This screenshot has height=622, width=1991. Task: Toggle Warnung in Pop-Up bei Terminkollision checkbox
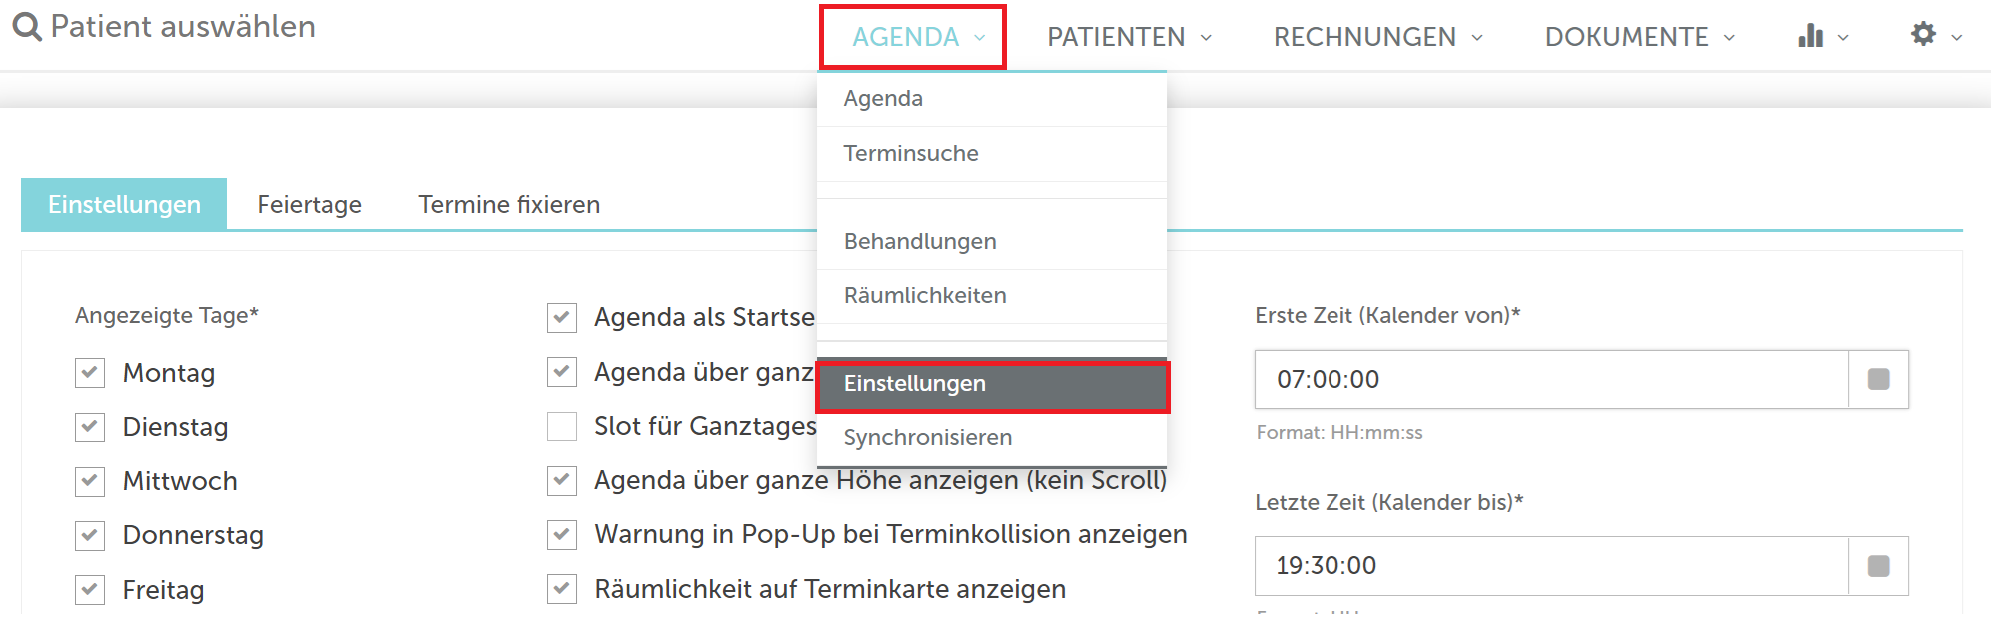[562, 534]
